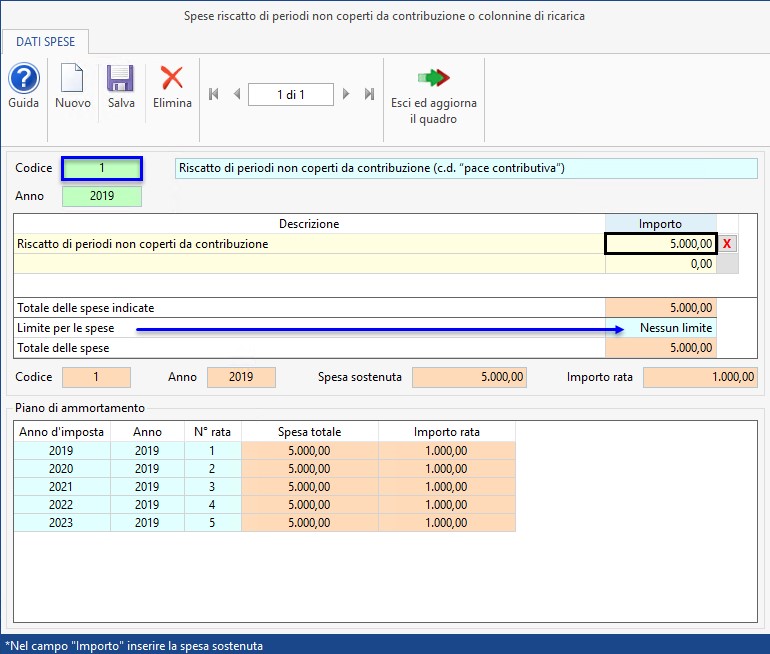The width and height of the screenshot is (770, 654).
Task: Select the tax year 2023 row cell
Action: [x=61, y=523]
